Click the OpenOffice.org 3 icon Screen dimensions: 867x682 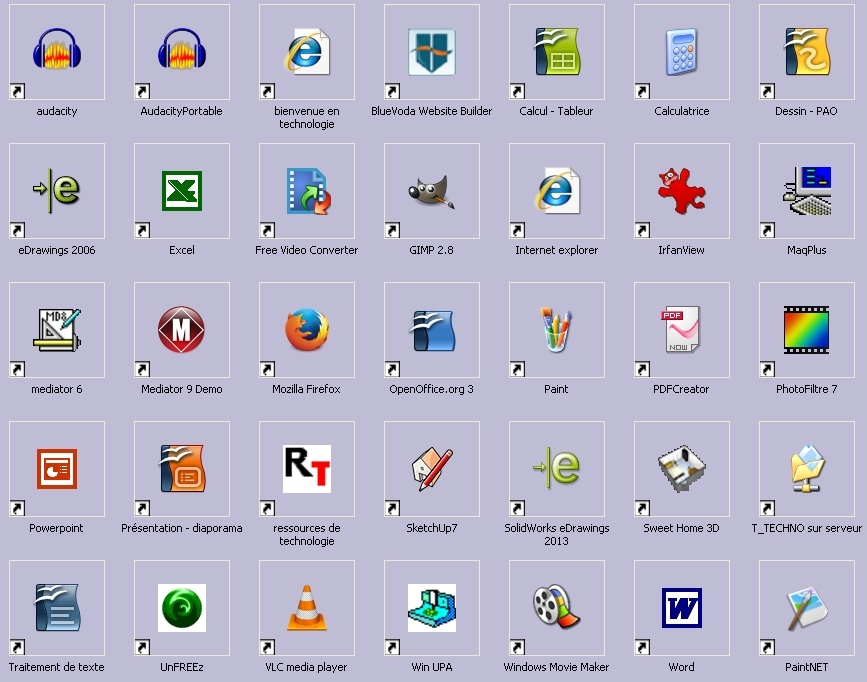(432, 330)
